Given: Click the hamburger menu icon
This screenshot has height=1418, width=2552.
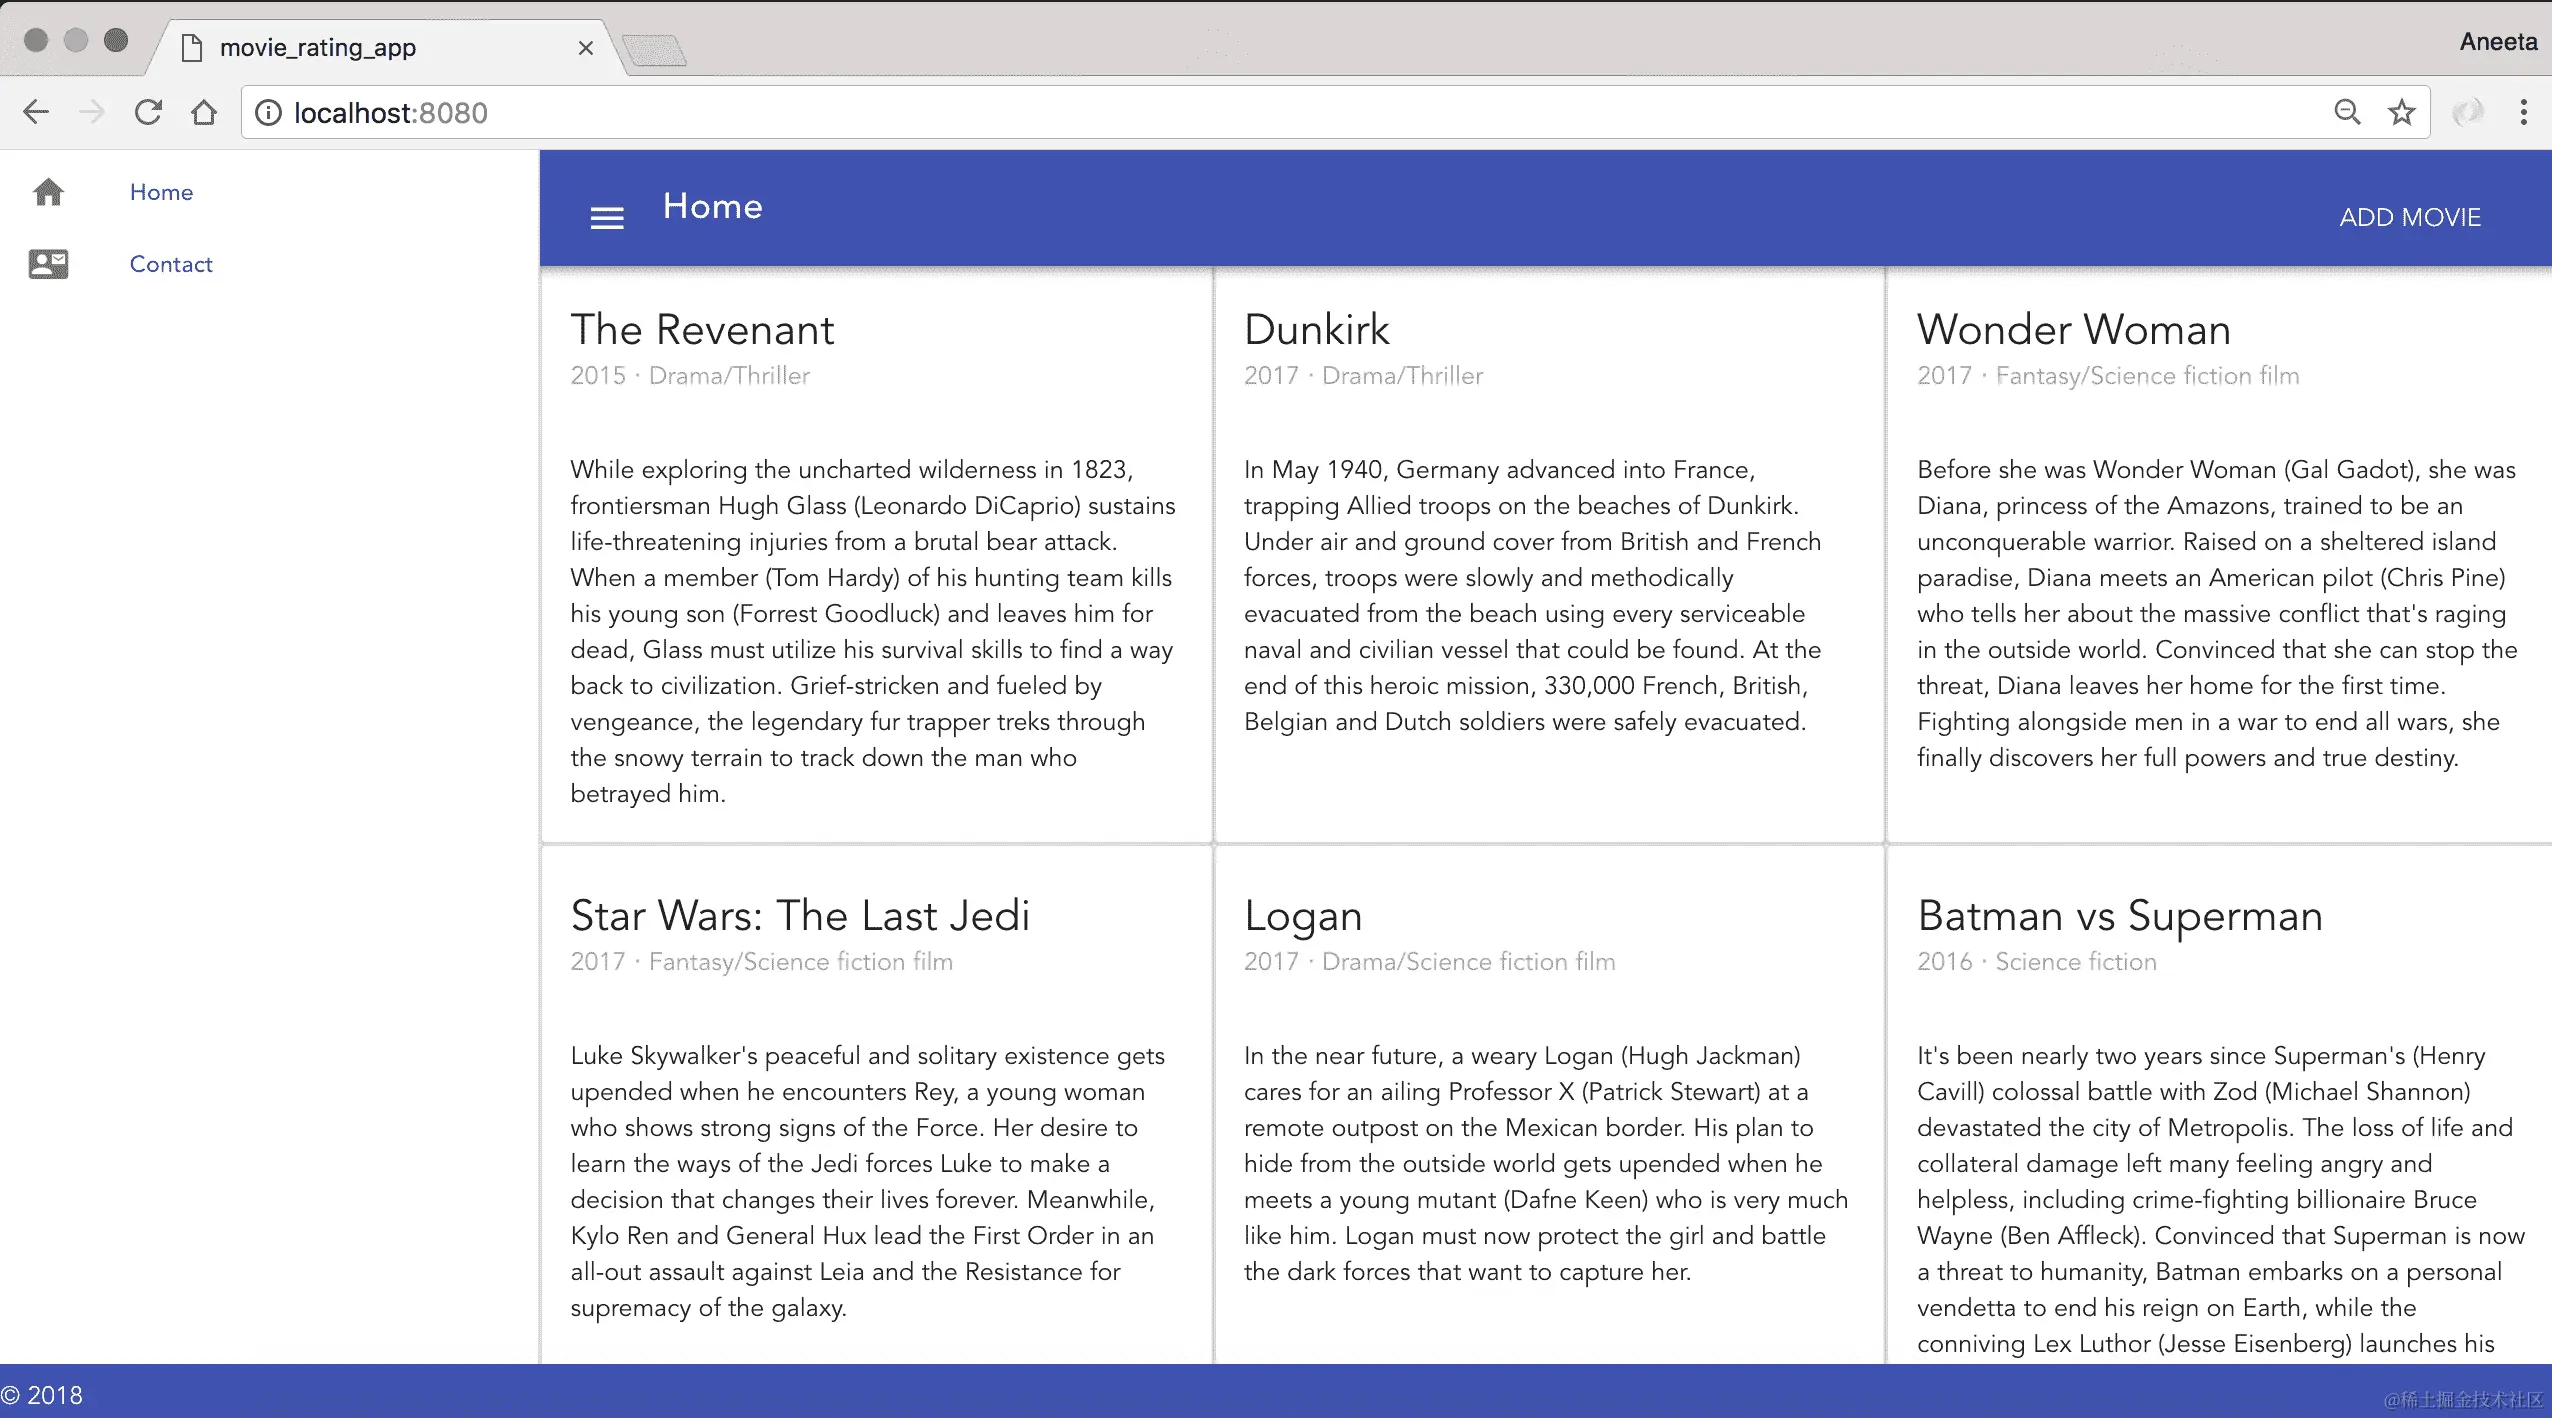Looking at the screenshot, I should coord(607,217).
